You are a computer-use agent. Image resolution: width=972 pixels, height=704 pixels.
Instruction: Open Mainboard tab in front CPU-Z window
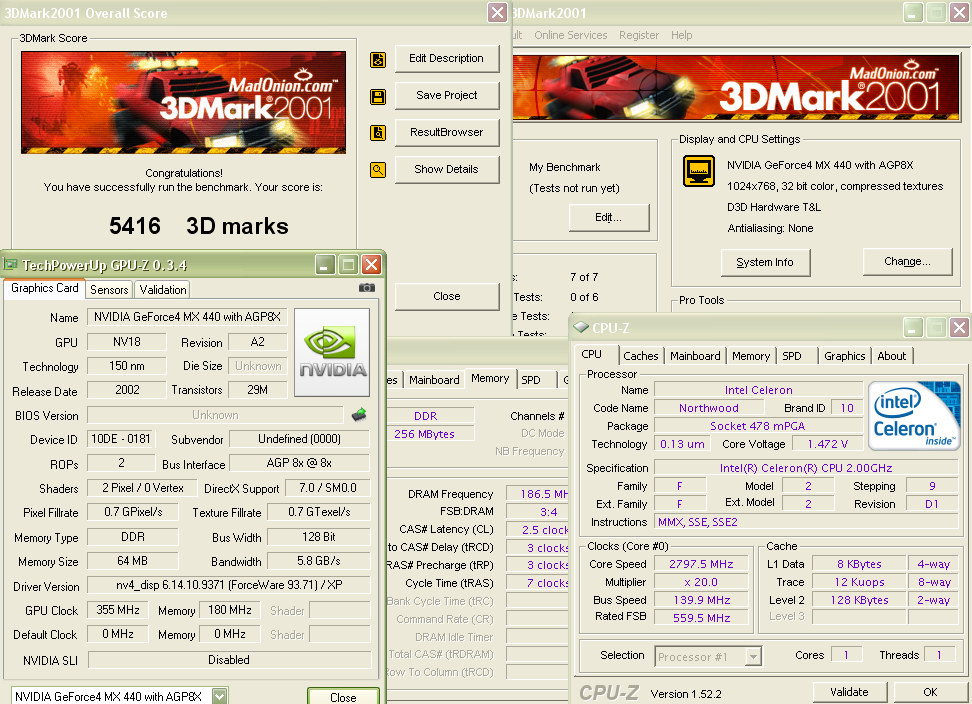pyautogui.click(x=695, y=356)
